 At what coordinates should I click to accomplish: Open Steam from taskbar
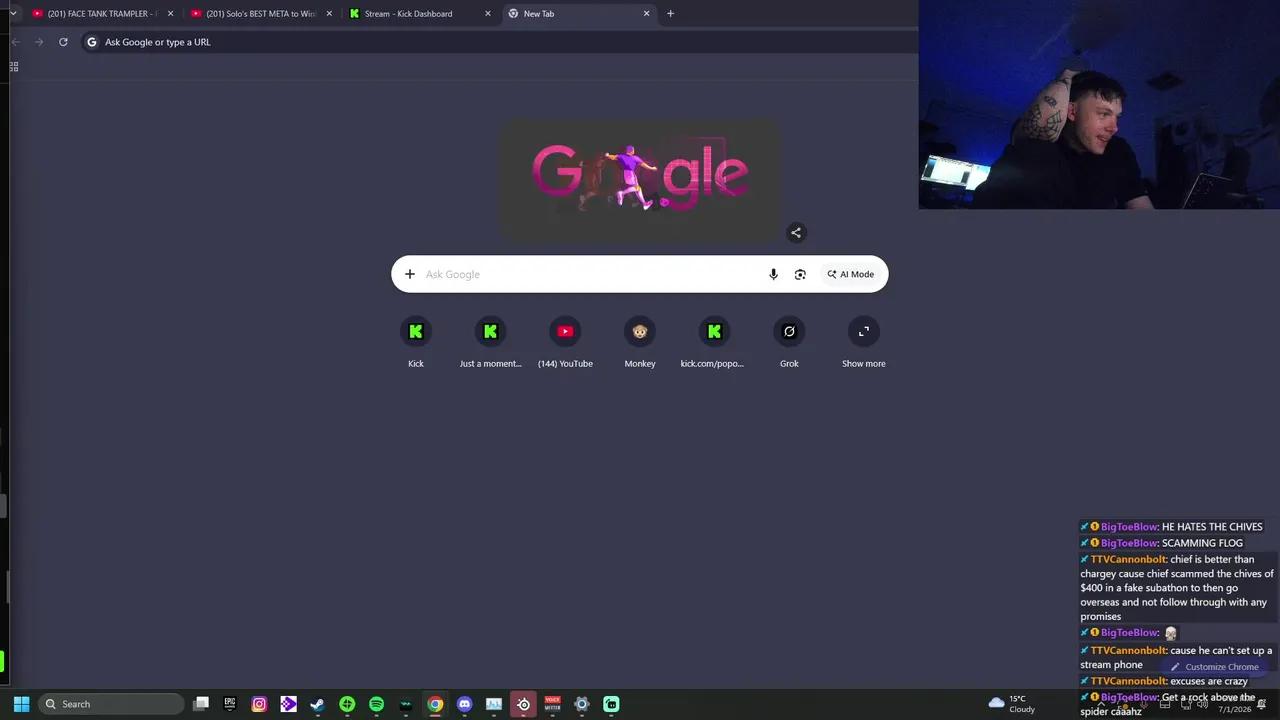317,704
